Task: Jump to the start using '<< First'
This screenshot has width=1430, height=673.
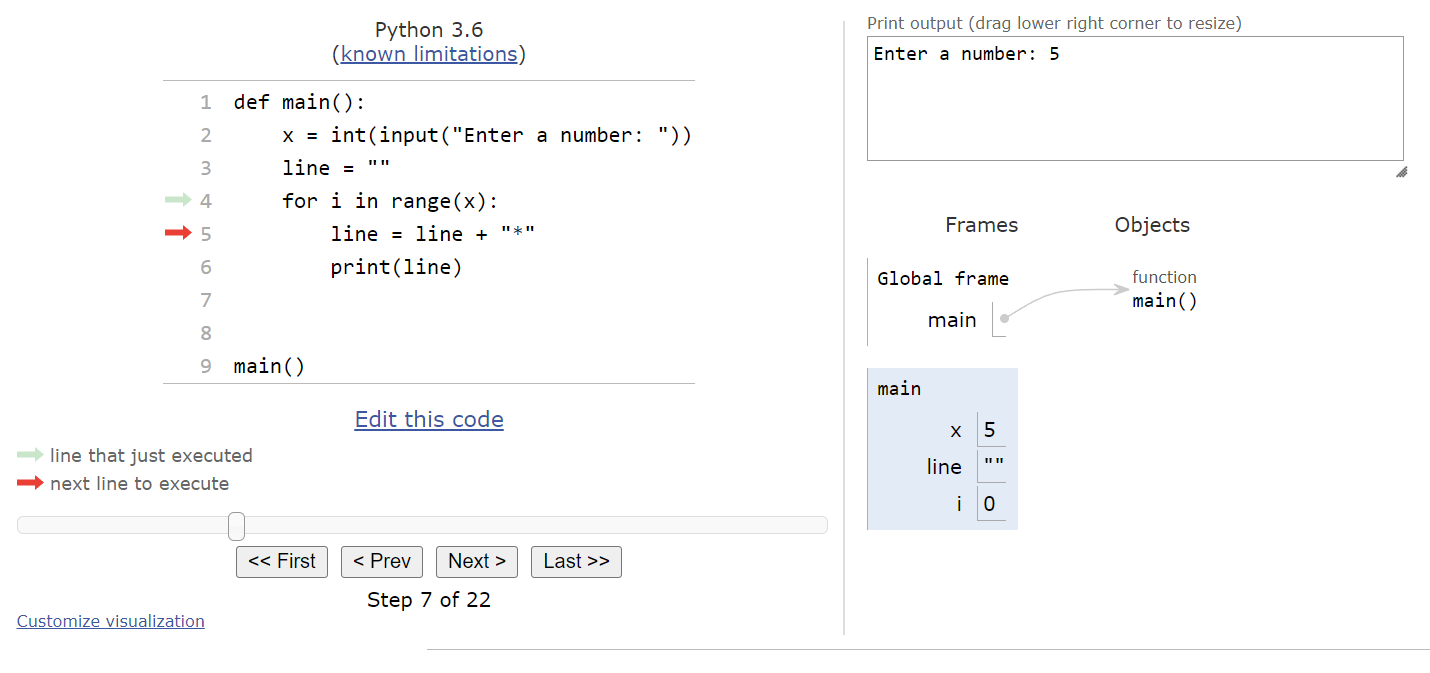Action: point(281,561)
